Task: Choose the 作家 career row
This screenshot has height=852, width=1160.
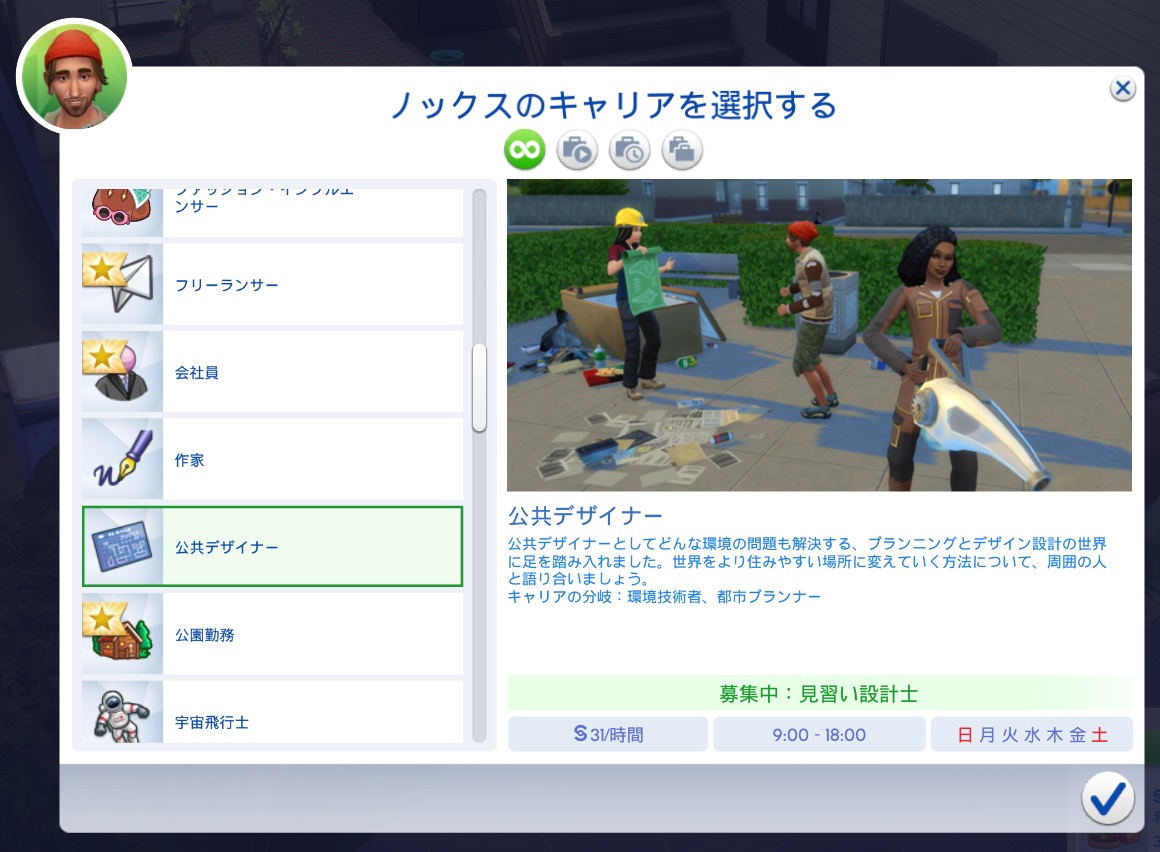Action: point(272,459)
